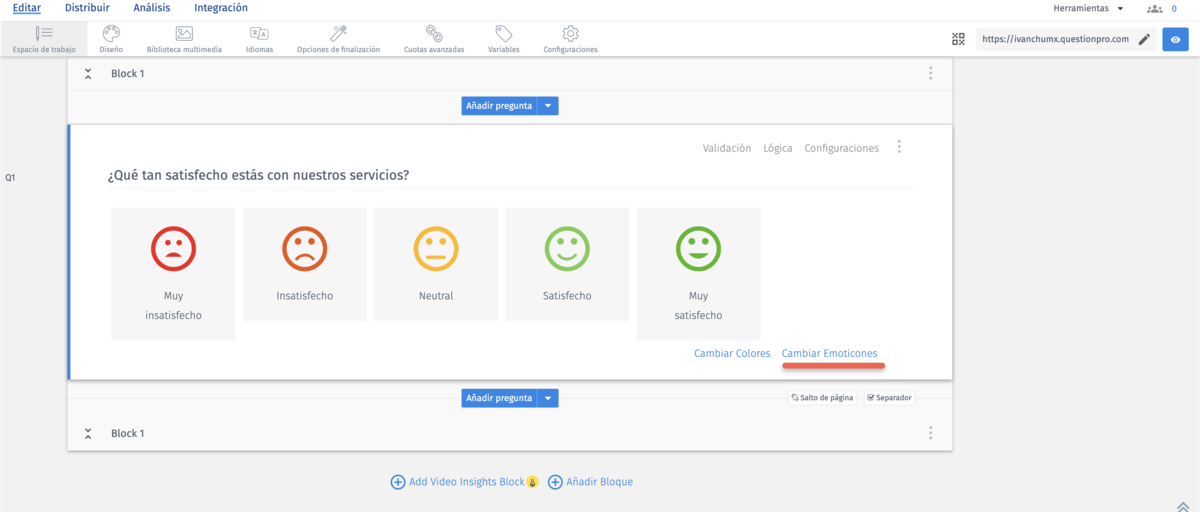Viewport: 1200px width, 512px height.
Task: Open the Configuraciones gear icon
Action: point(570,34)
